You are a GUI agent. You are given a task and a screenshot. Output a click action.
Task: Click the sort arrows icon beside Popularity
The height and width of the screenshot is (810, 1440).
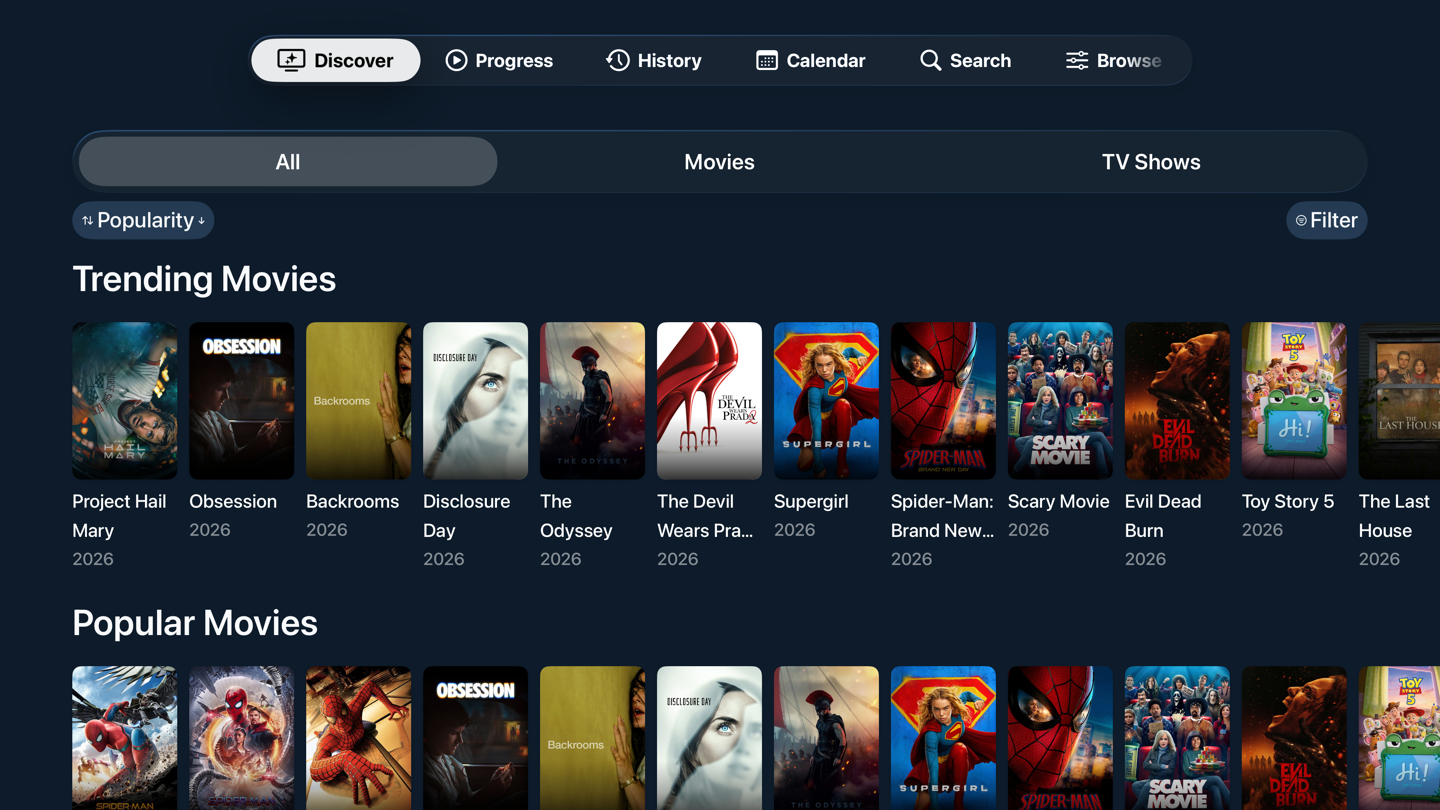click(87, 221)
